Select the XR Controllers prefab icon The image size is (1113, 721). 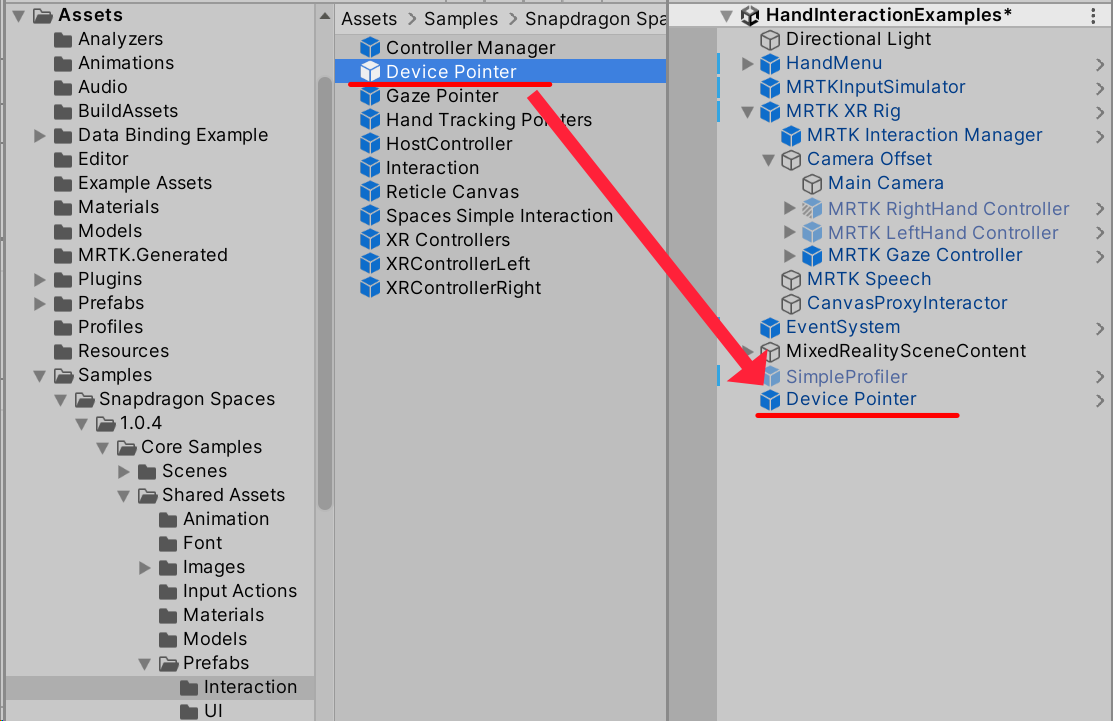pos(370,240)
